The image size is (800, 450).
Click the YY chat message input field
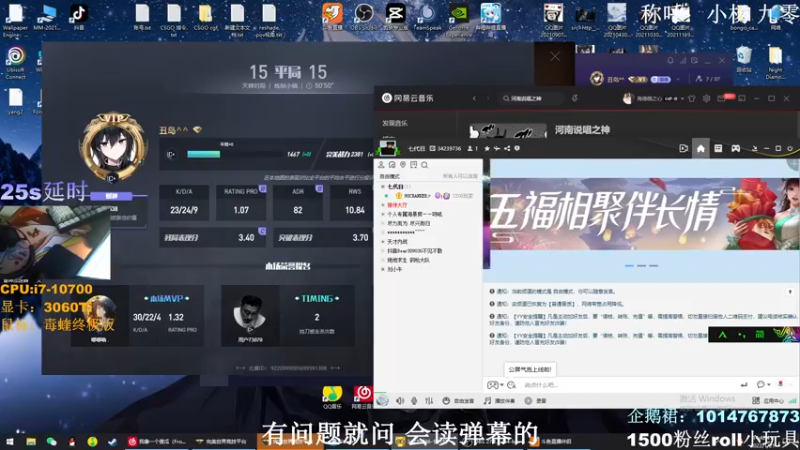click(628, 385)
